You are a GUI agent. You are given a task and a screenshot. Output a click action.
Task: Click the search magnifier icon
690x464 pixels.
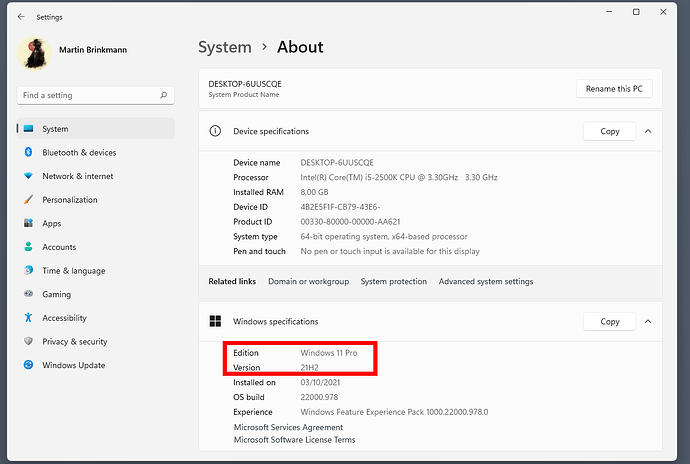tap(164, 95)
